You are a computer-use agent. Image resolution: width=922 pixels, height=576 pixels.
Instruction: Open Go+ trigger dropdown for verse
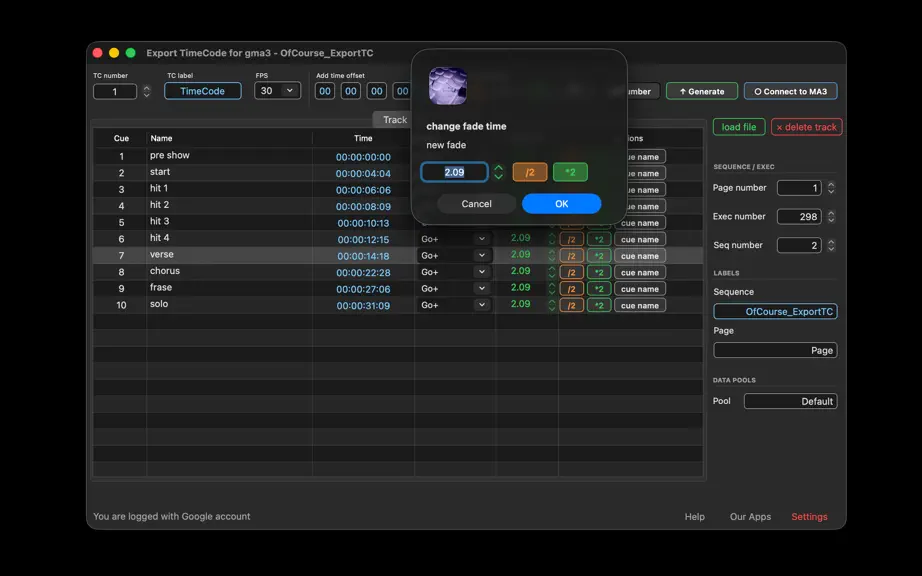pos(454,256)
